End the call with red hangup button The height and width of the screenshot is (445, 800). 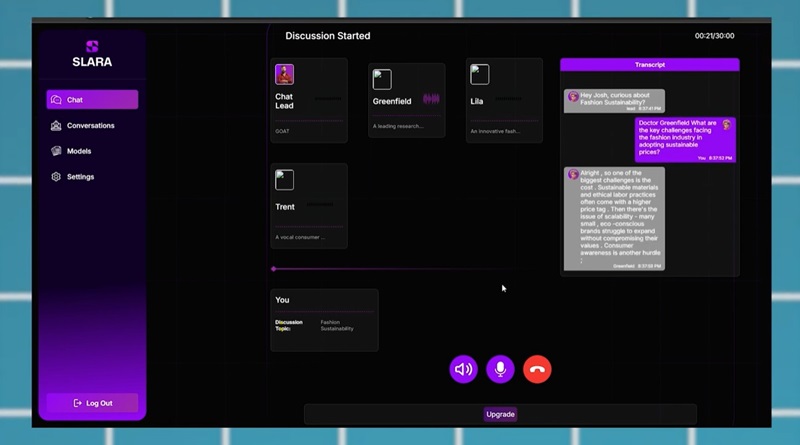[537, 369]
